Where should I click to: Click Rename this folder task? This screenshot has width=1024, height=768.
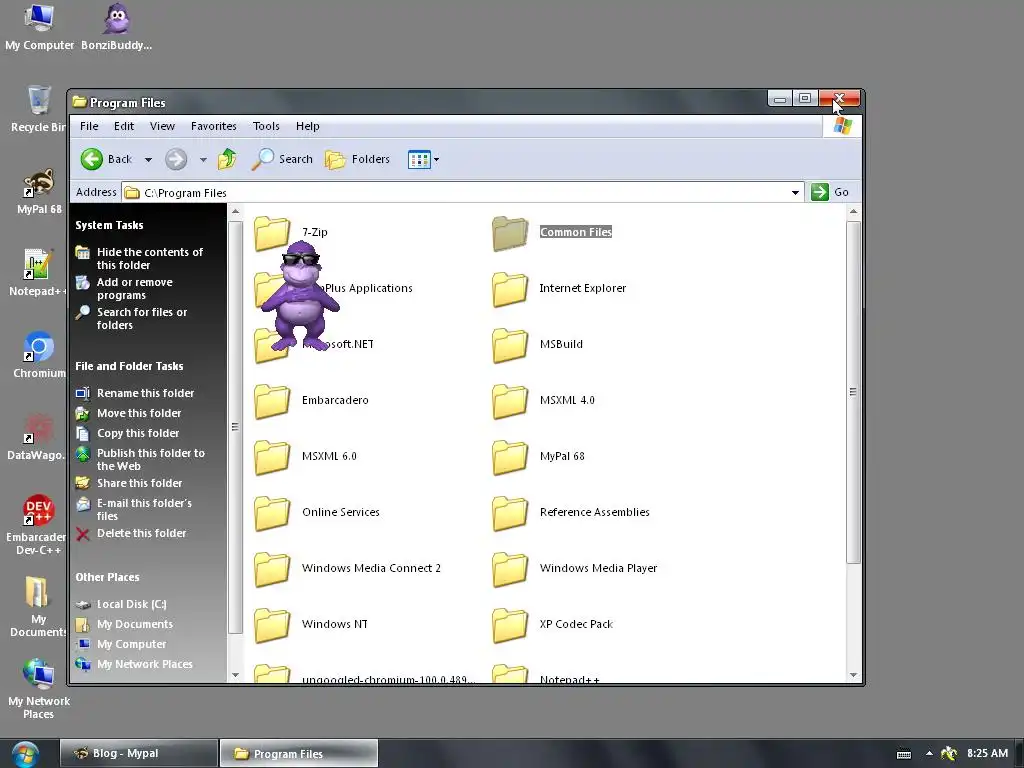pyautogui.click(x=145, y=393)
